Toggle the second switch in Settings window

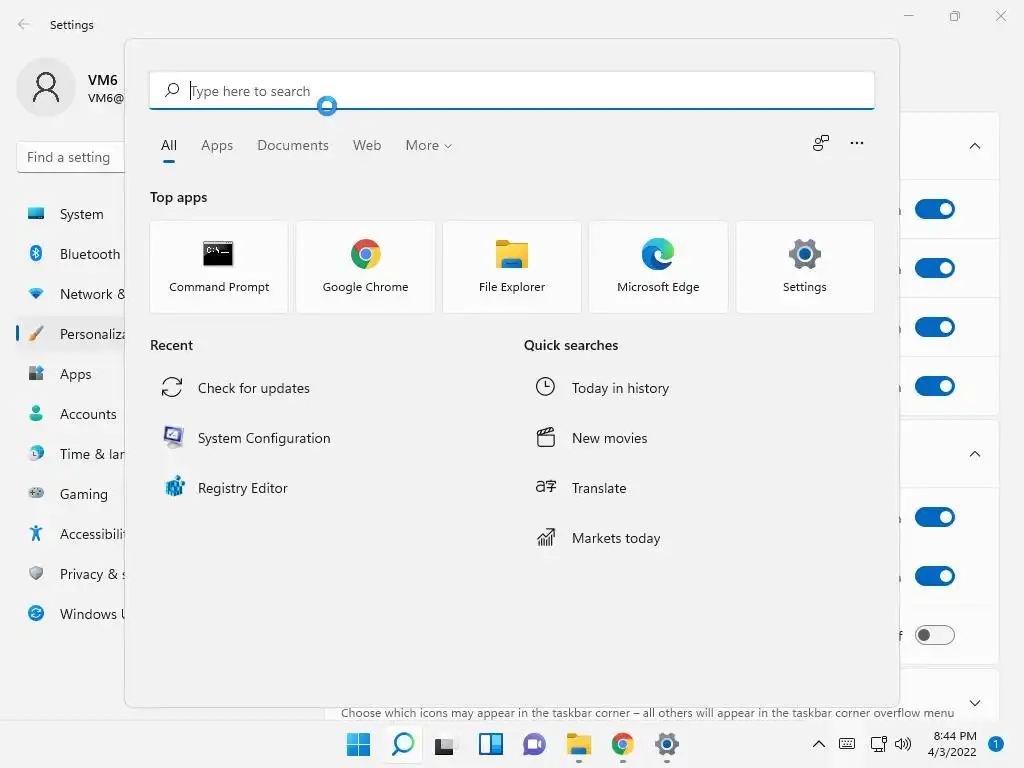pyautogui.click(x=935, y=268)
